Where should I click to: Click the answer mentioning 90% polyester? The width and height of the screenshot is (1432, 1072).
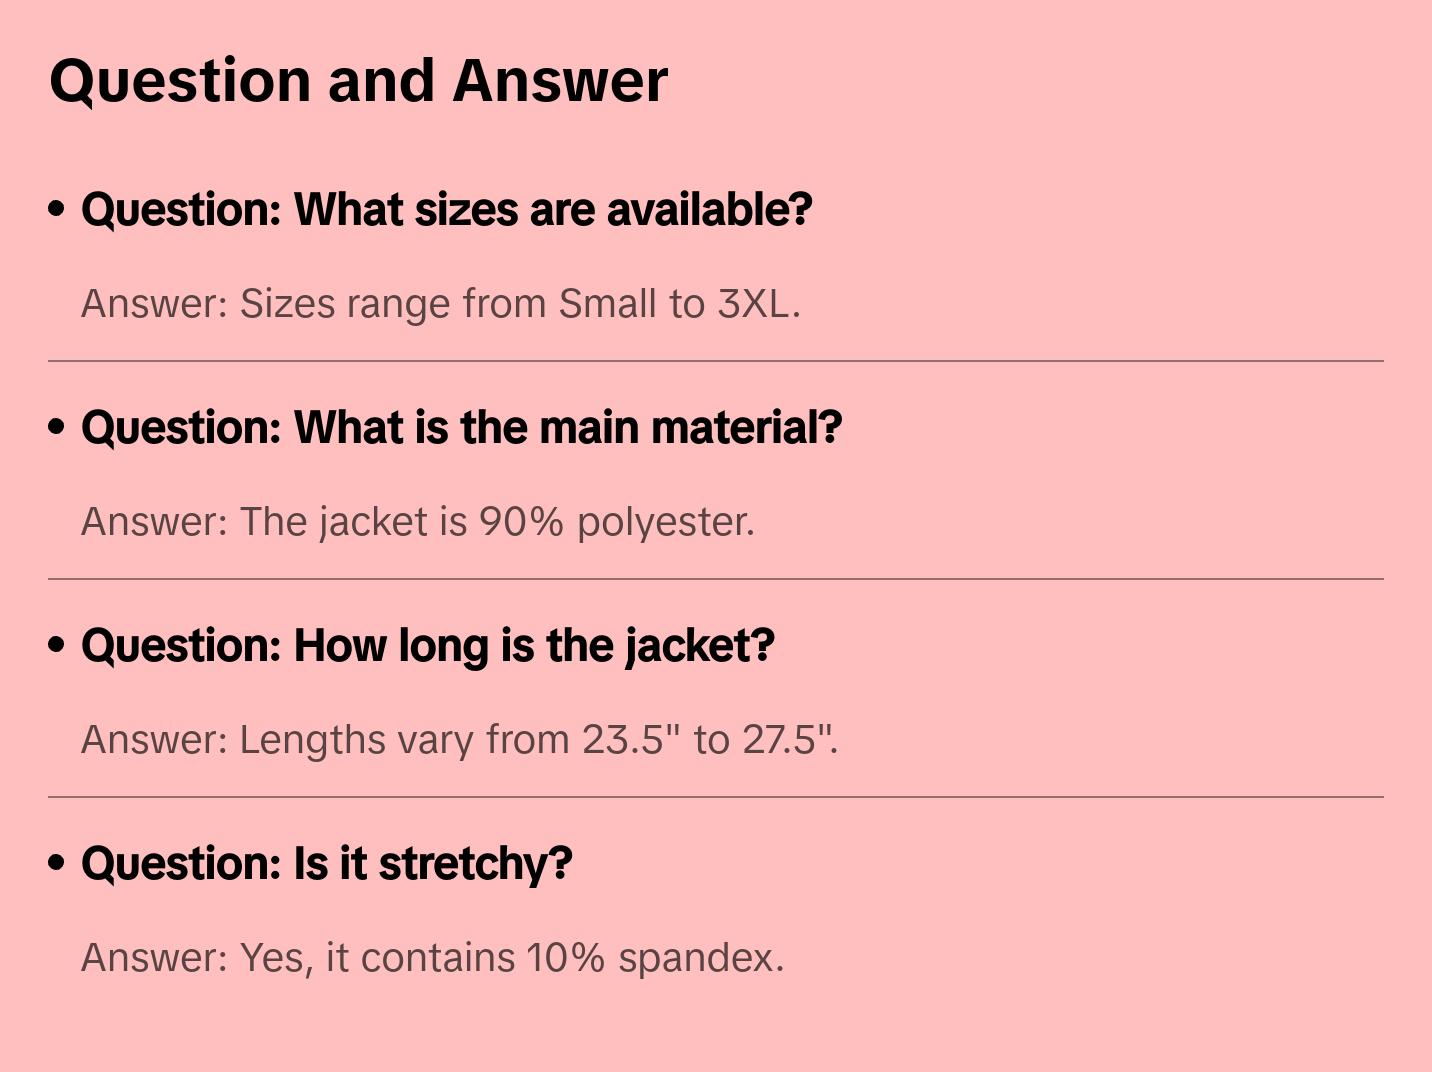coord(417,522)
